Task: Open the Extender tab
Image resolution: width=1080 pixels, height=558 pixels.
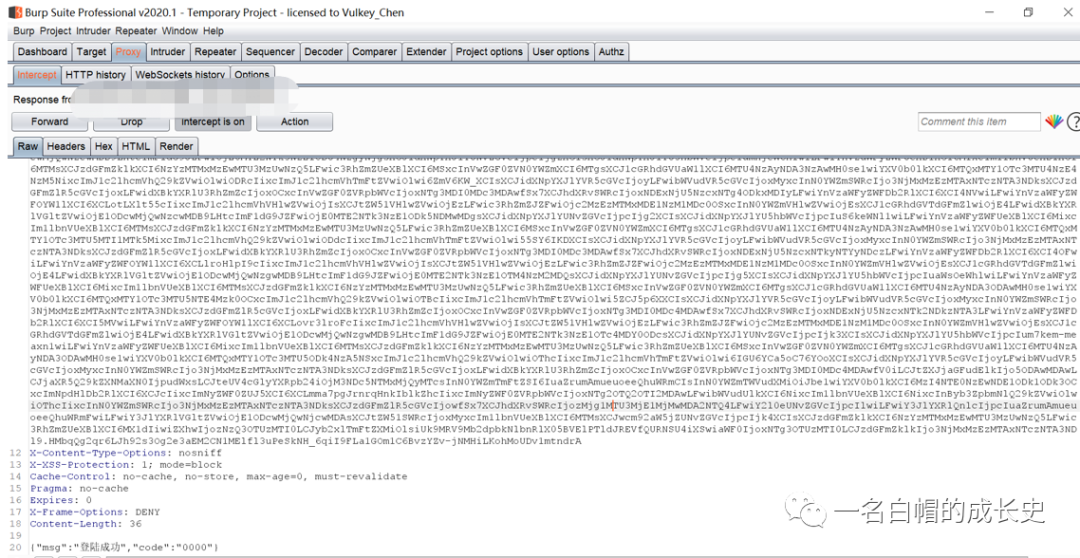Action: 426,52
